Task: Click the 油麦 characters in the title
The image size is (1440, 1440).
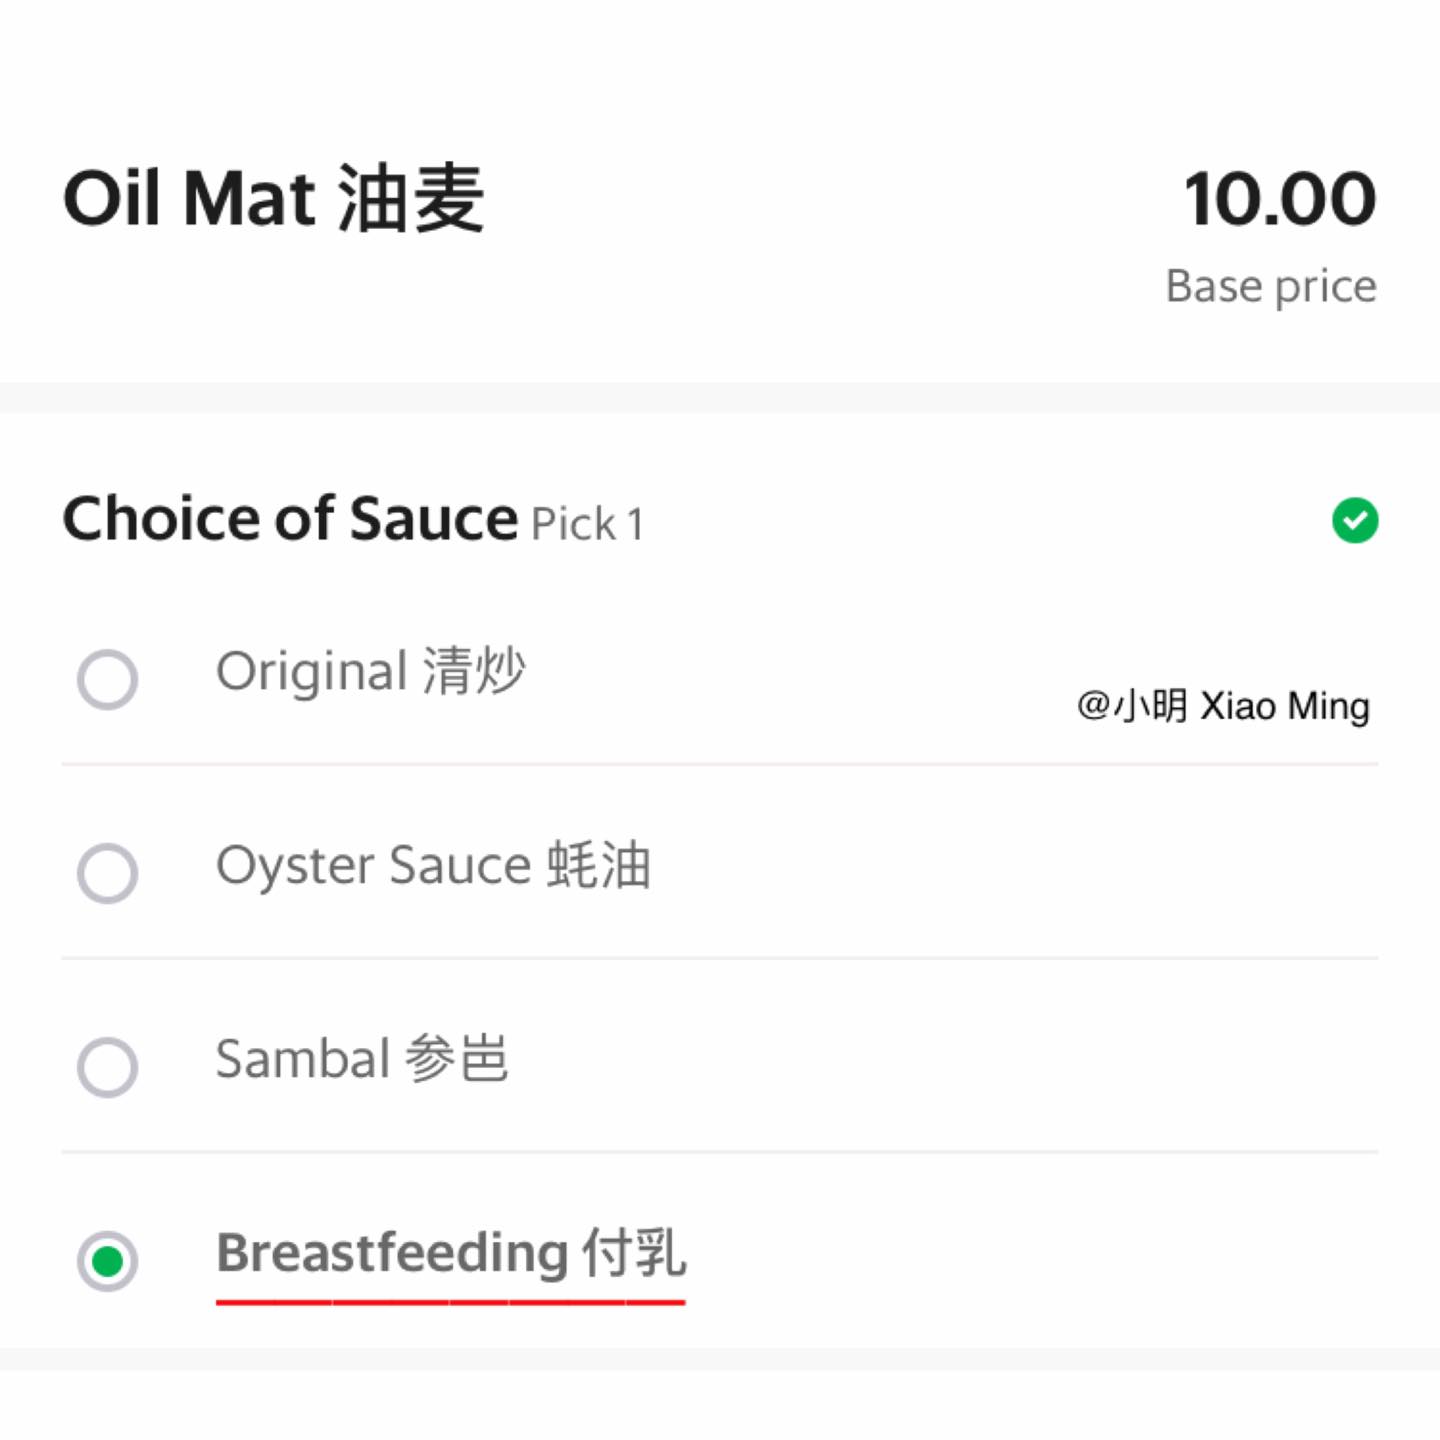Action: pos(411,199)
